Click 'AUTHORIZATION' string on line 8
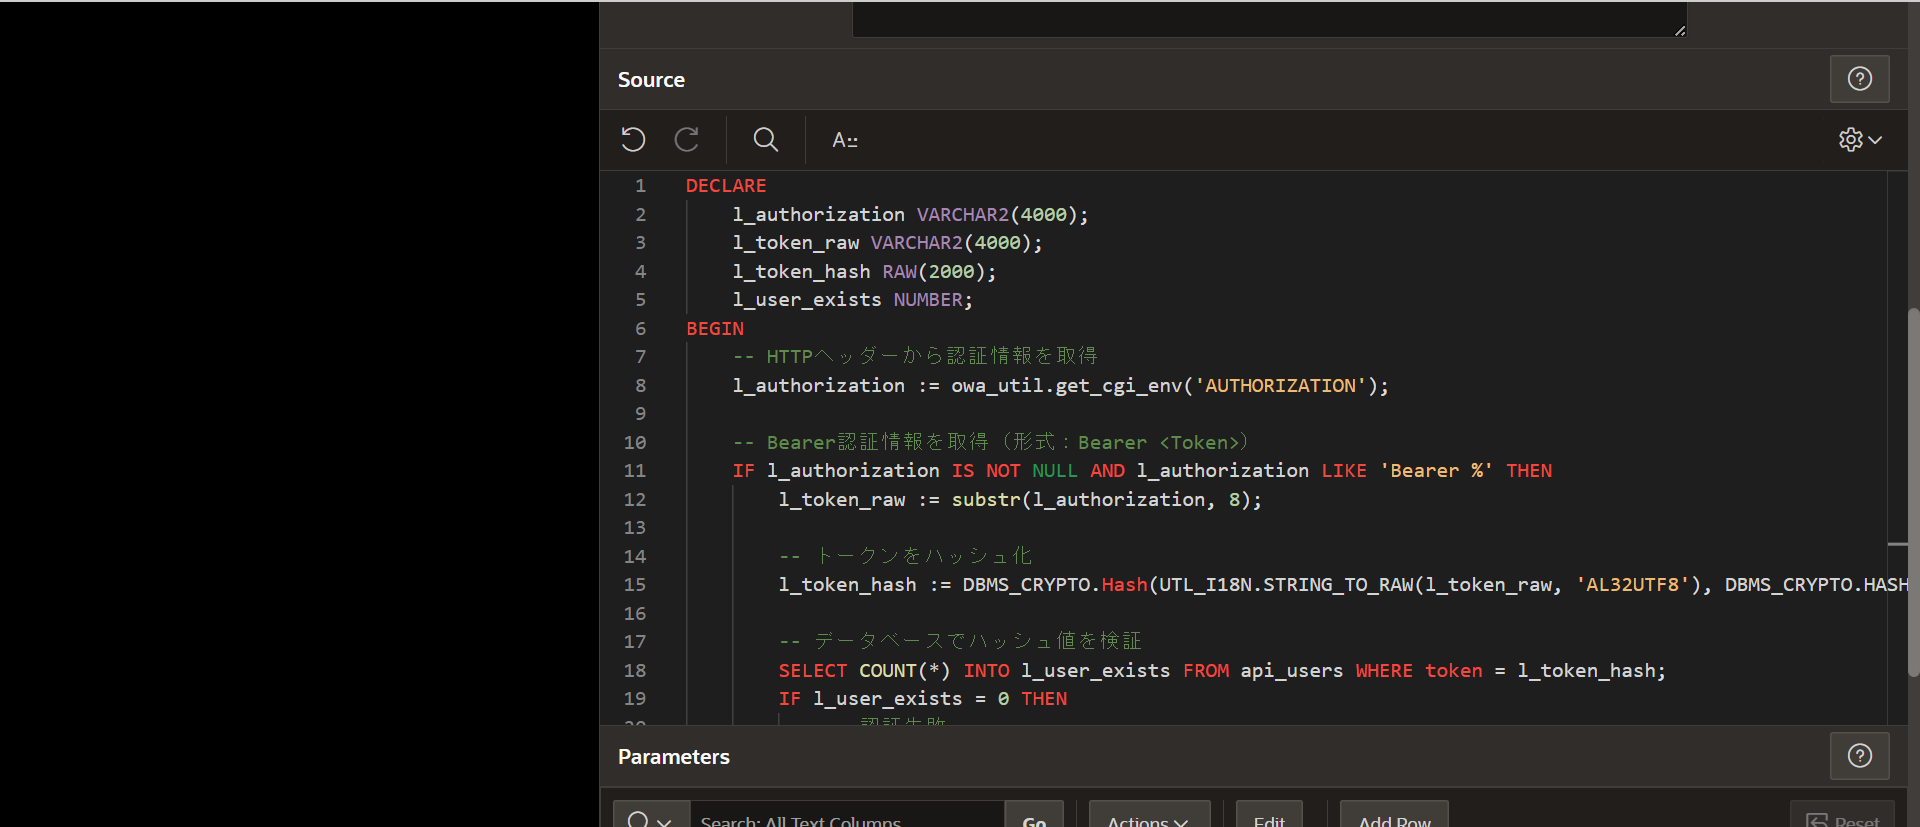The height and width of the screenshot is (827, 1920). (x=1280, y=386)
